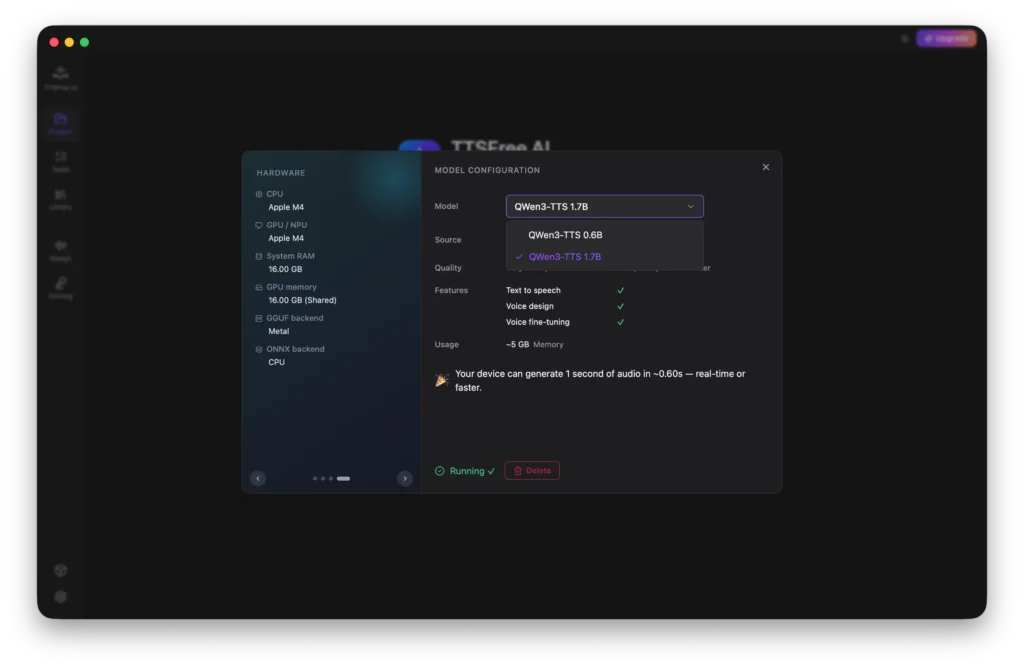1024x668 pixels.
Task: Click the TTSFree AI logo in the sidebar
Action: pos(61,77)
